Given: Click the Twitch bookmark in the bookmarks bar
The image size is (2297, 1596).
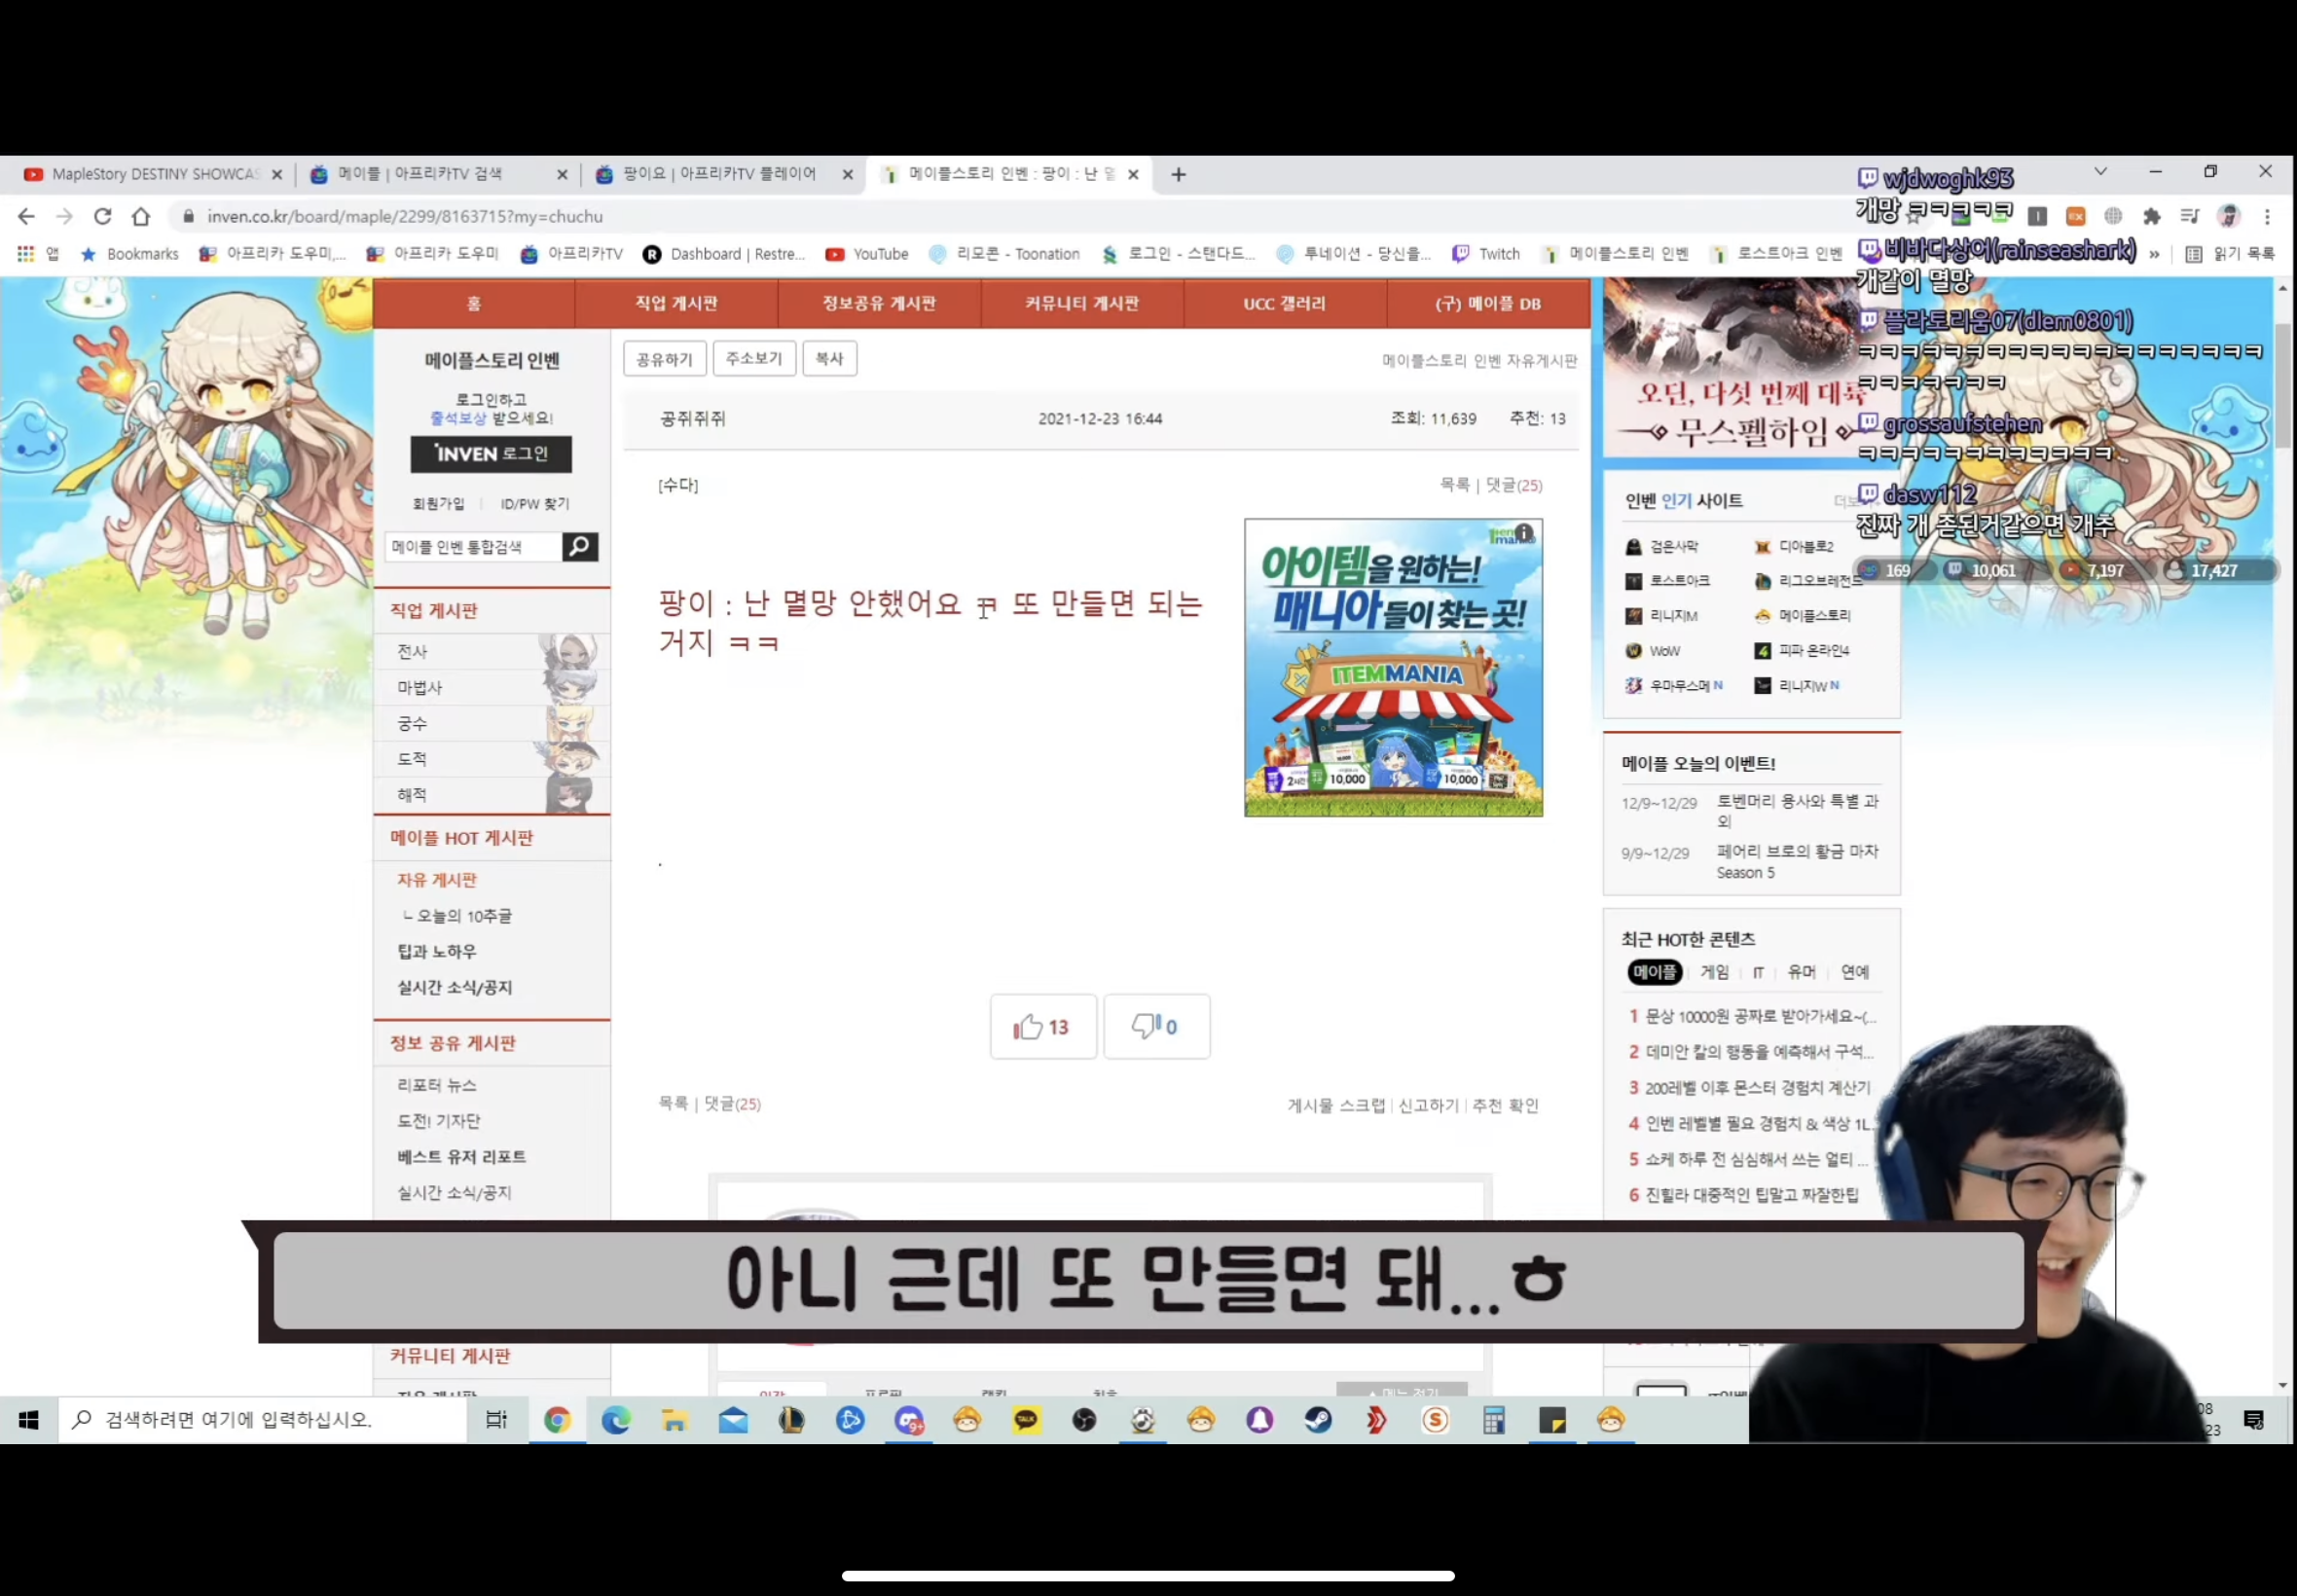Looking at the screenshot, I should [1486, 254].
